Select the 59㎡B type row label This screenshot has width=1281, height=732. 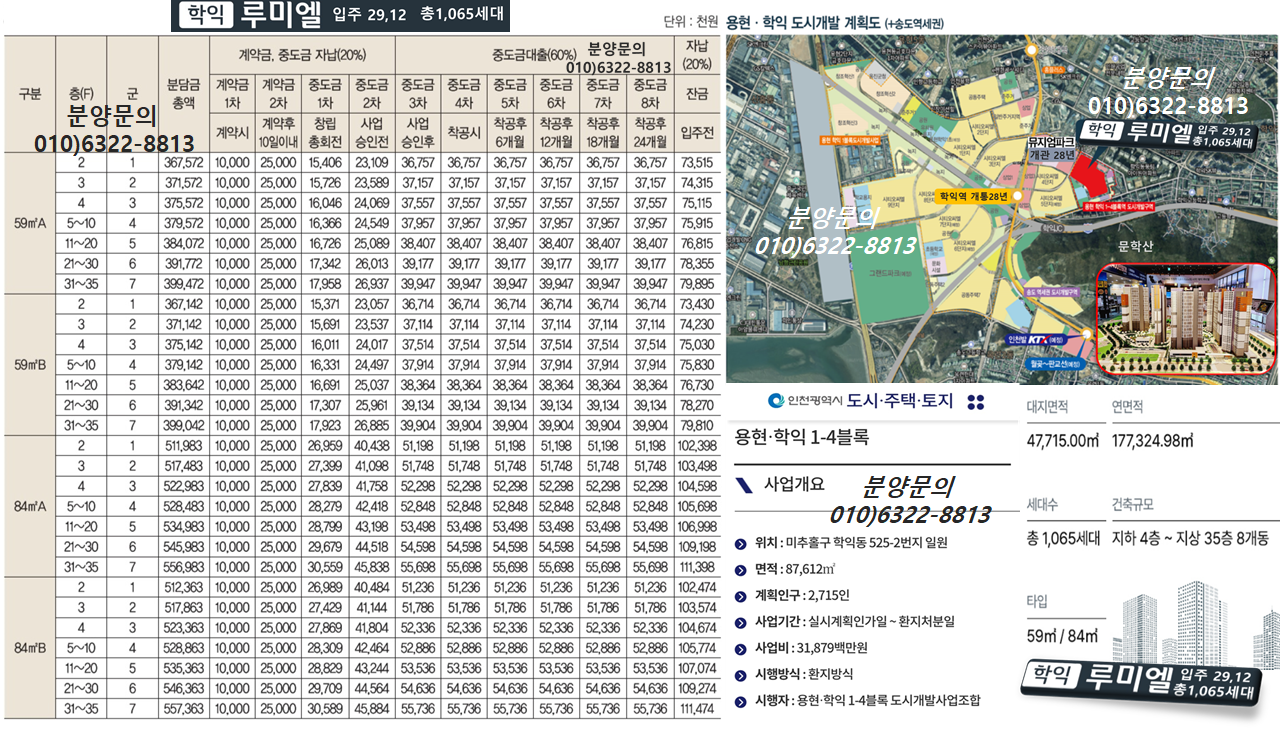click(x=30, y=365)
